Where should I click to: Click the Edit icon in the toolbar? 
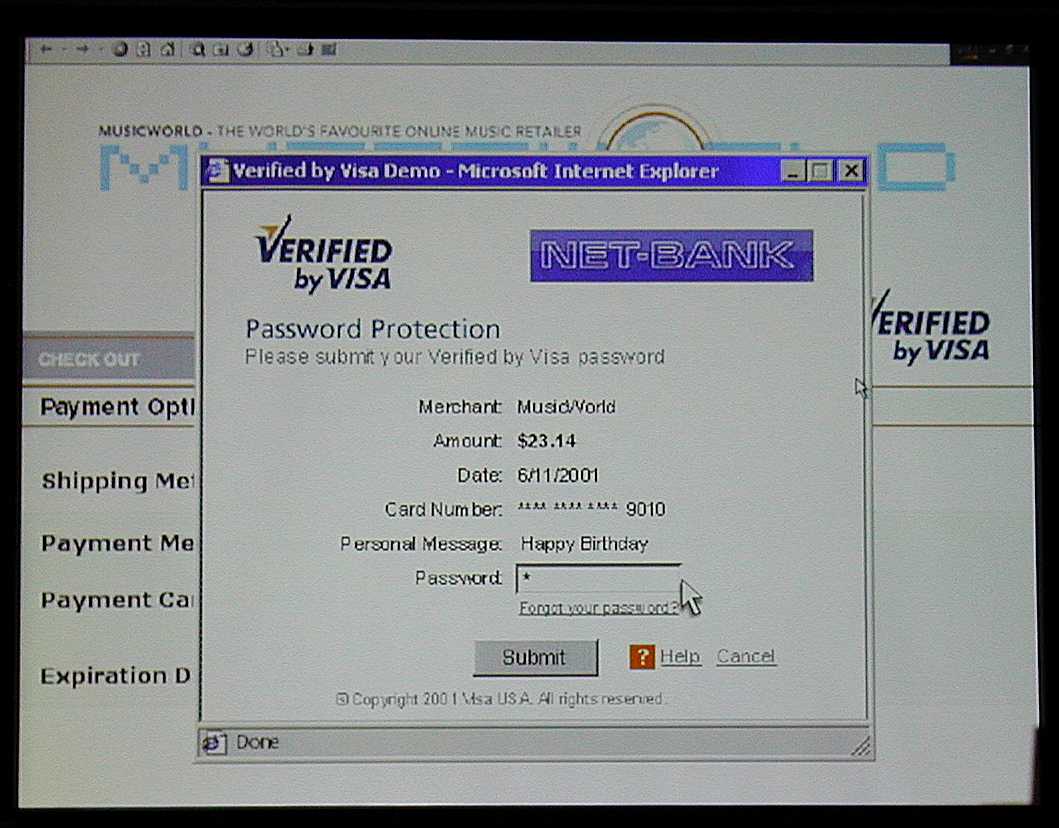[x=329, y=49]
